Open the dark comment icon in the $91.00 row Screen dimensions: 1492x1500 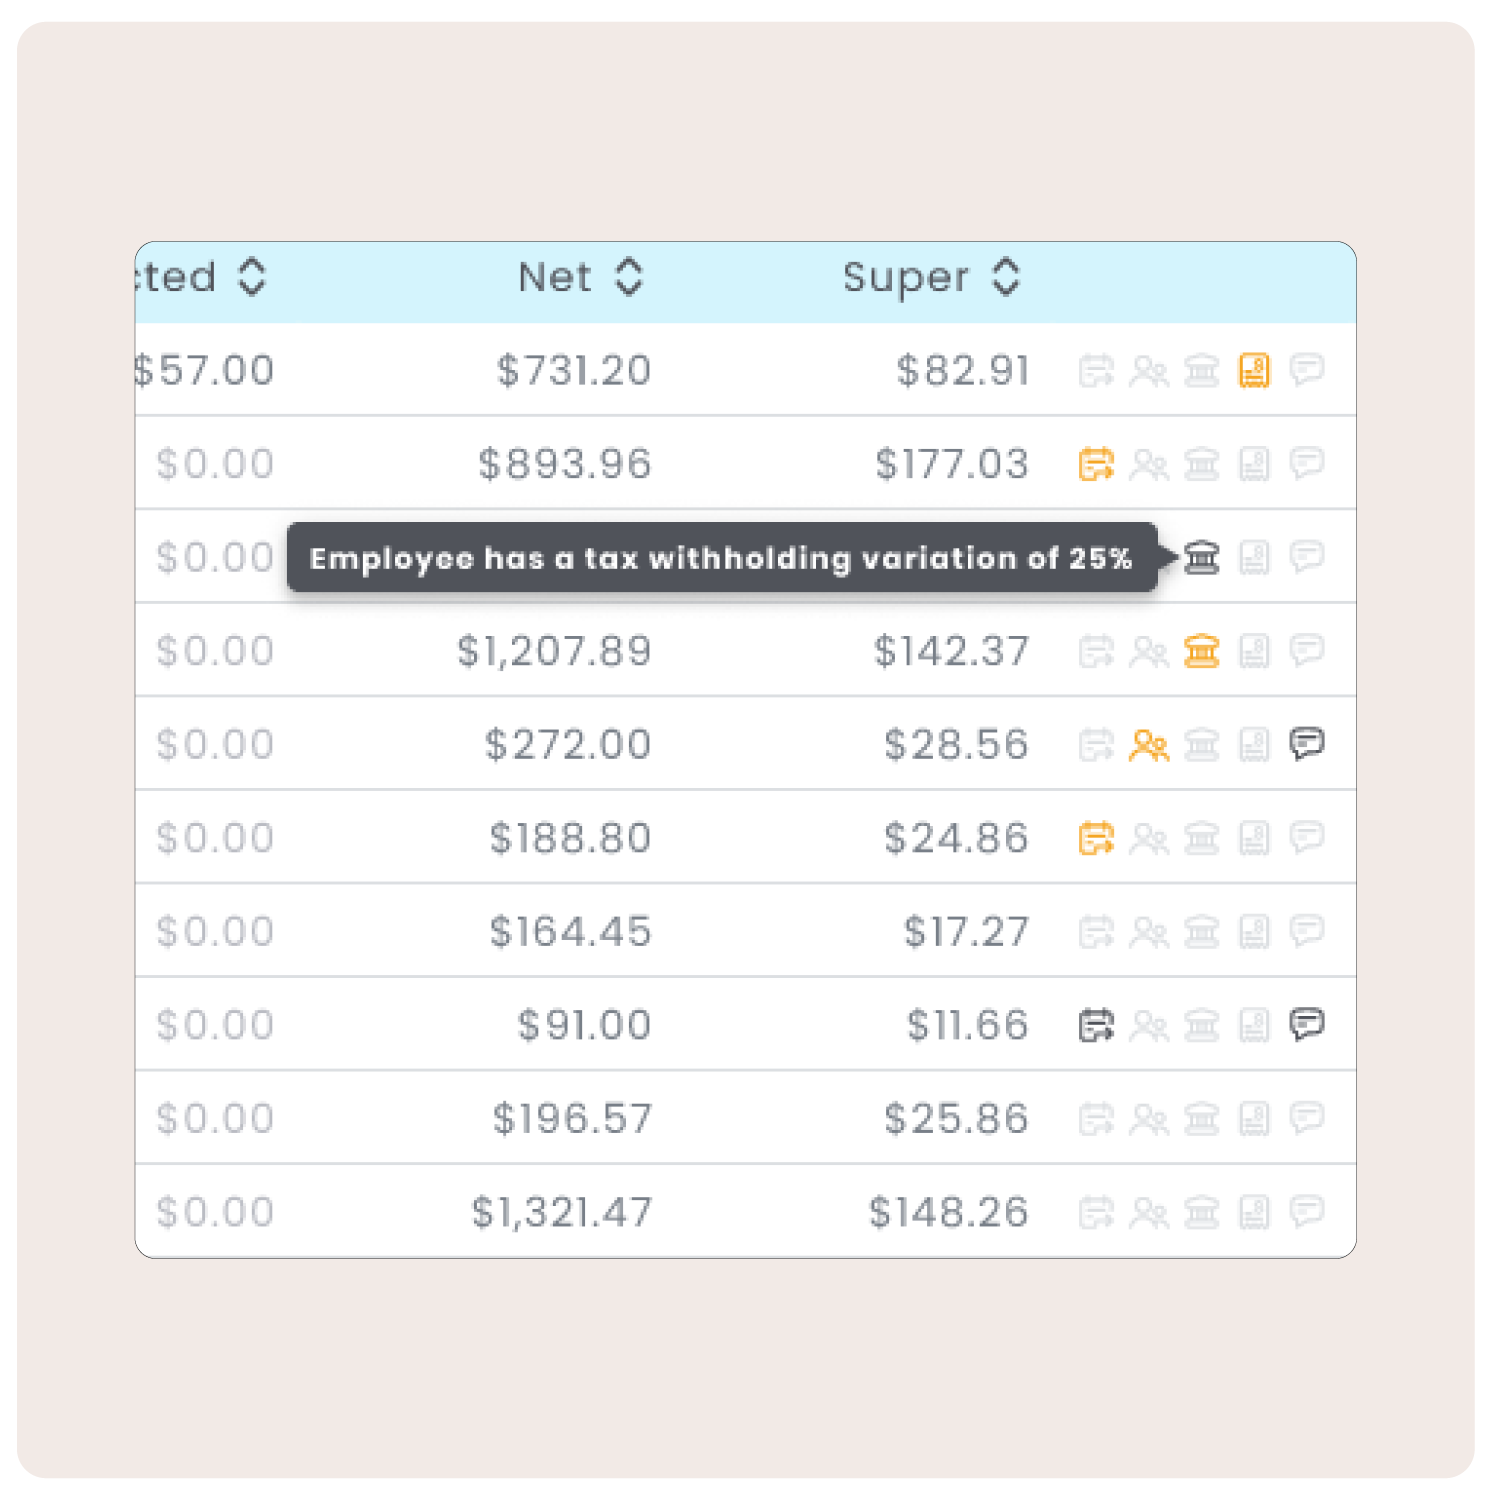pos(1307,1024)
